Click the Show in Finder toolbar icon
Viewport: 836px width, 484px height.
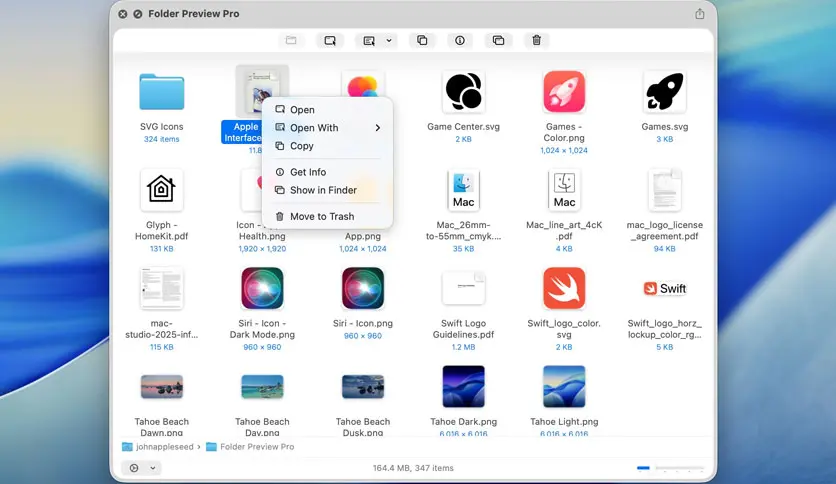click(x=499, y=41)
